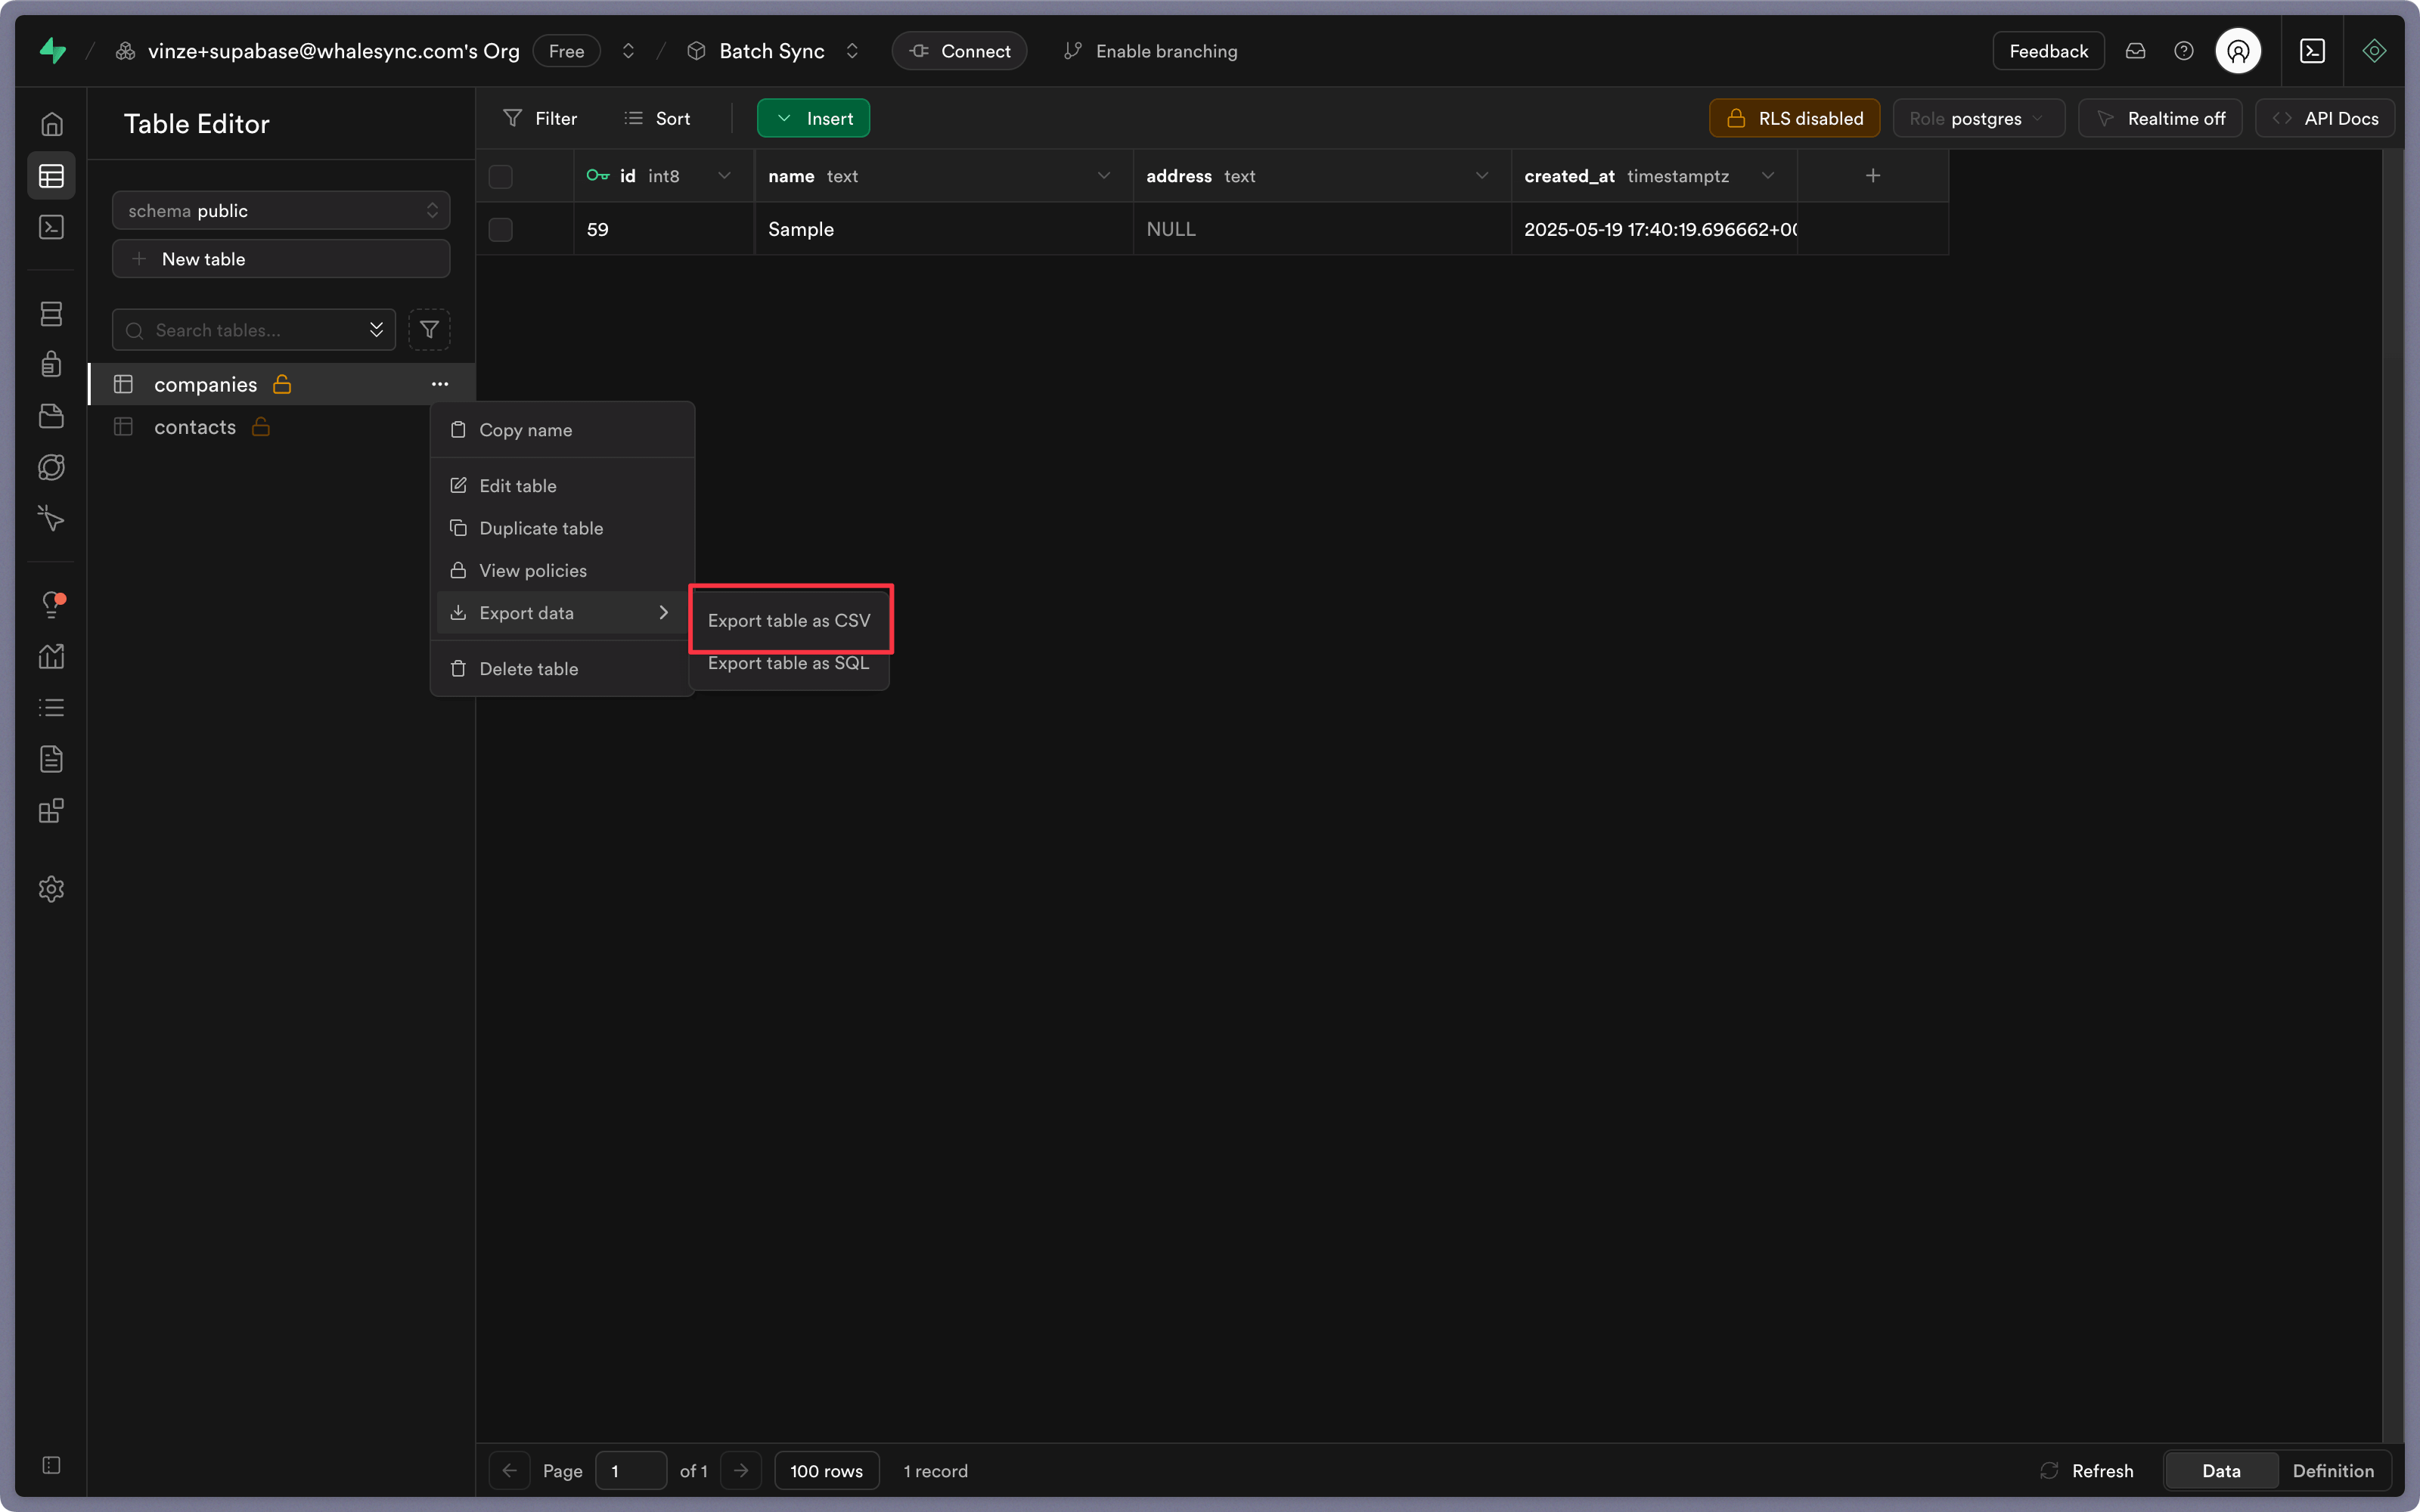Open the tables sort chevron in search box
The height and width of the screenshot is (1512, 2420).
376,330
